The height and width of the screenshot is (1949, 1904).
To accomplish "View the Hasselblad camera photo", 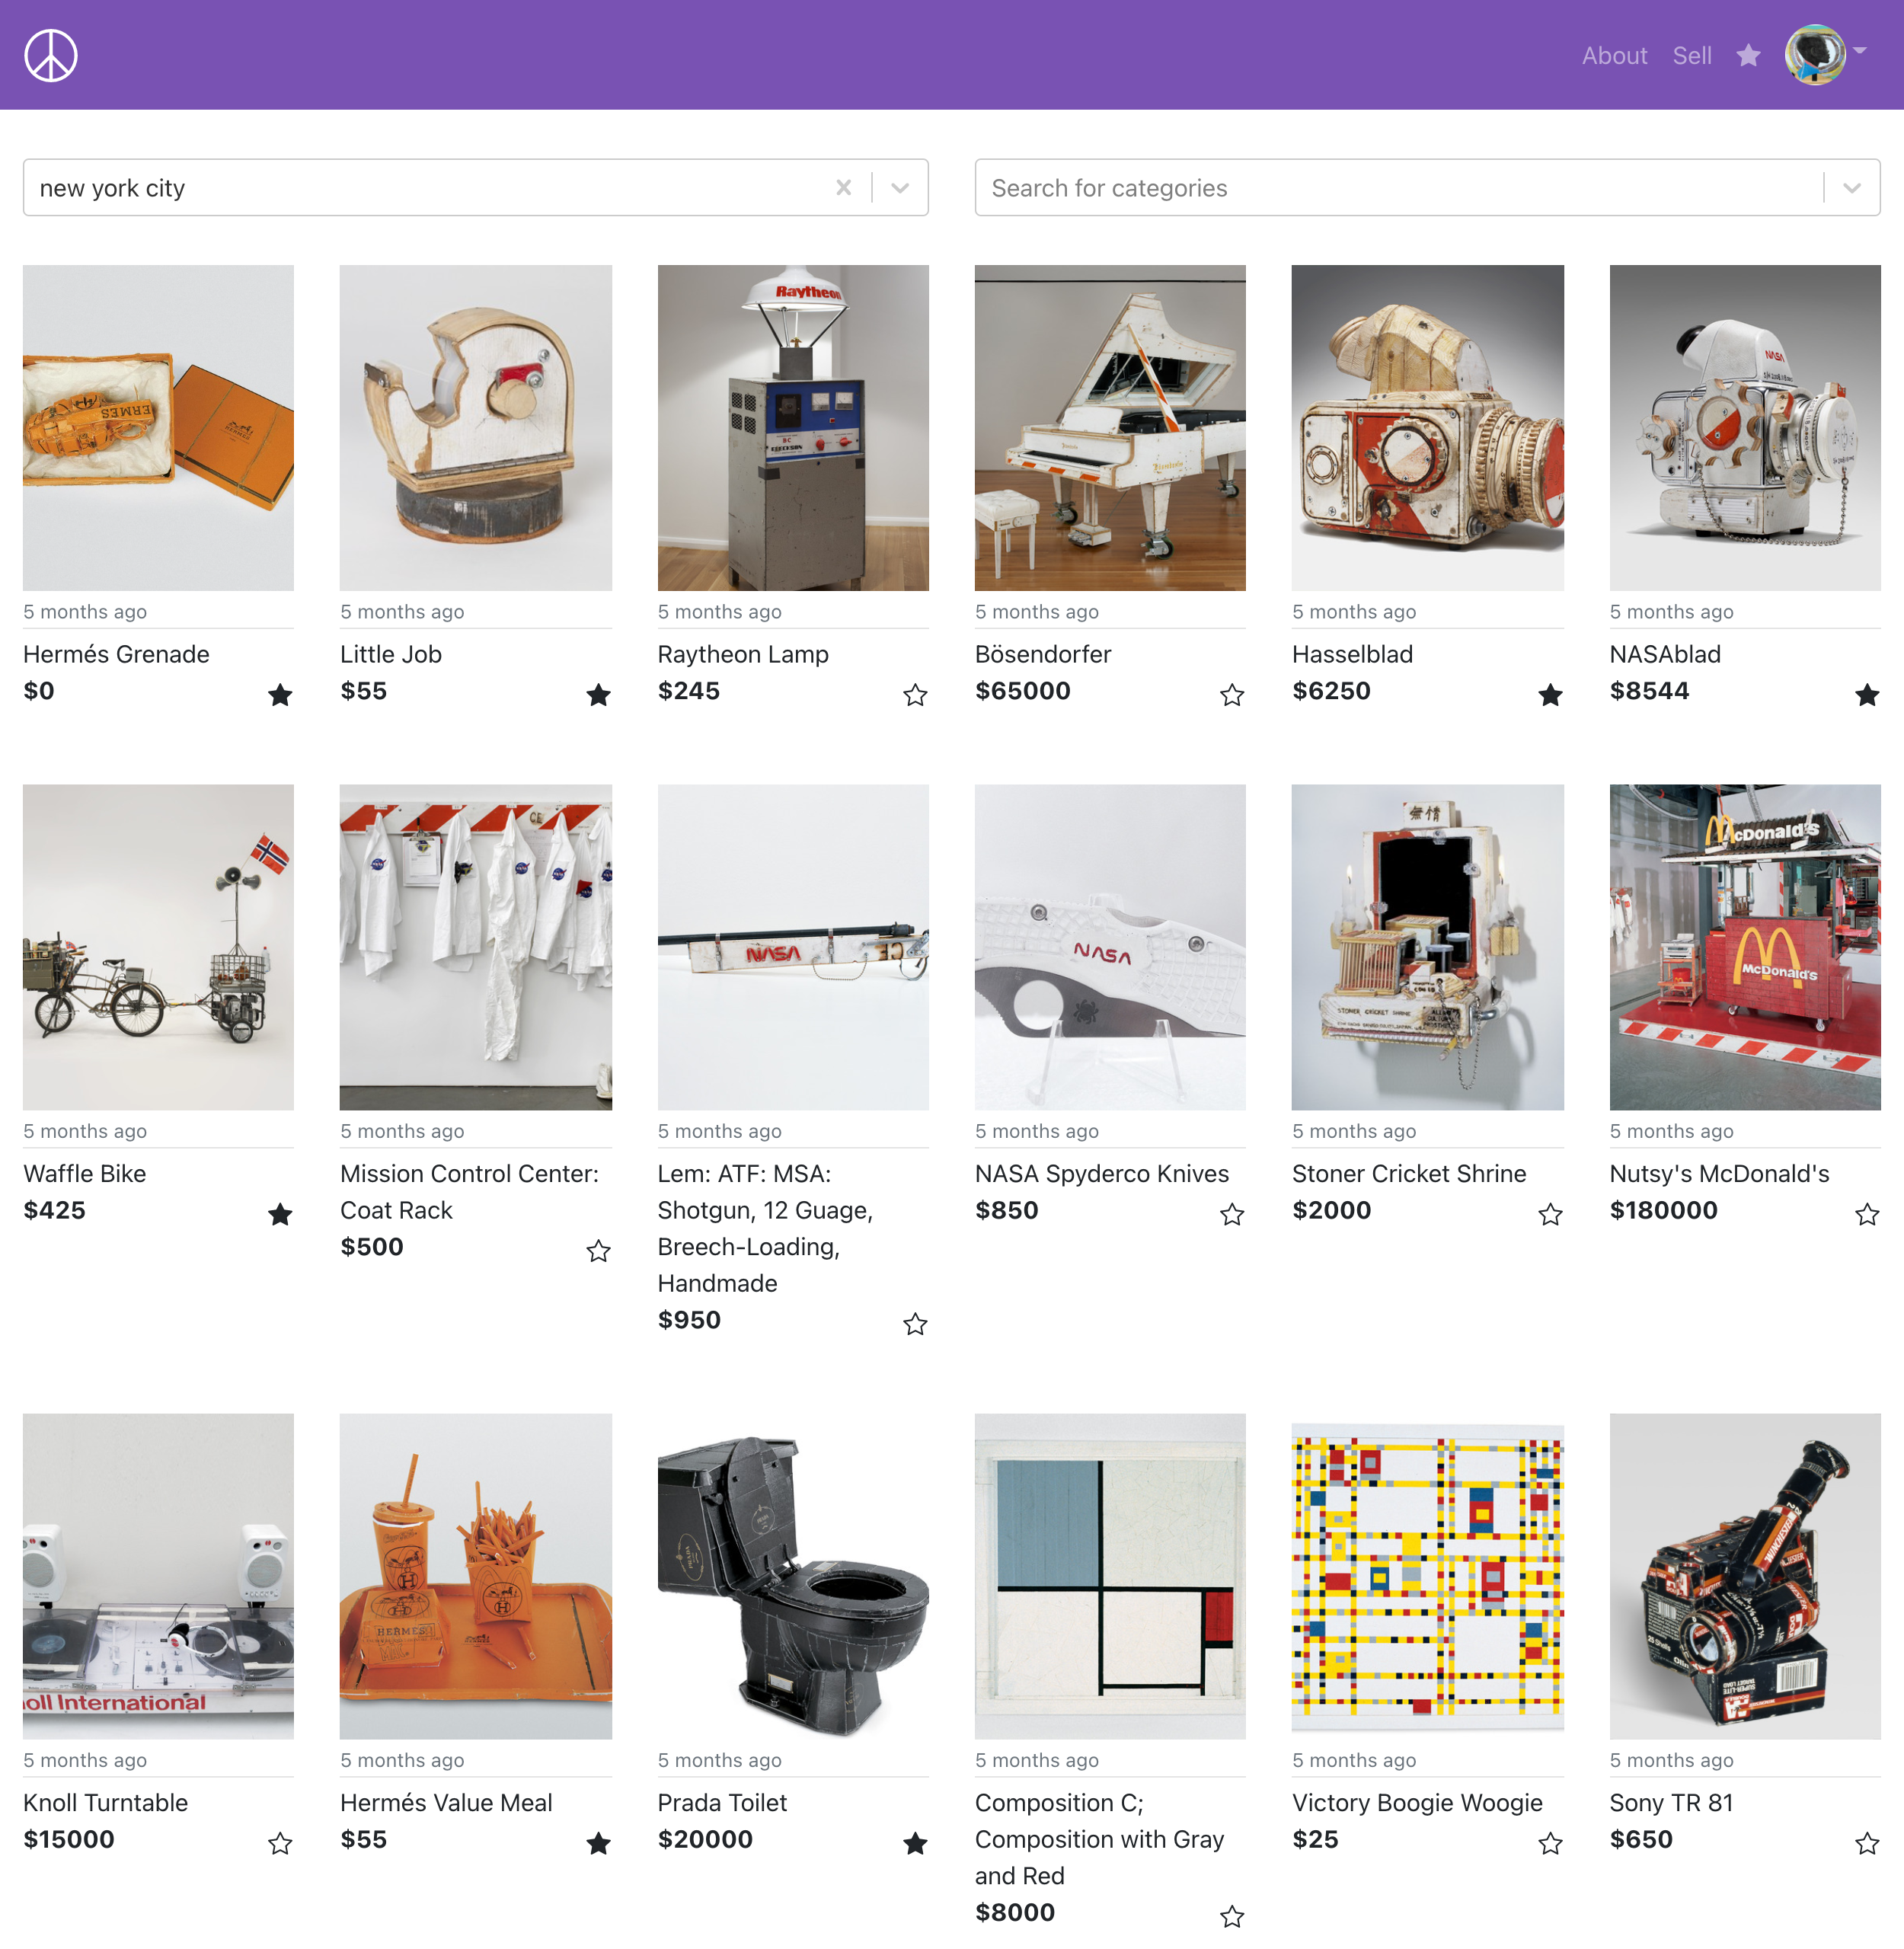I will coord(1427,427).
